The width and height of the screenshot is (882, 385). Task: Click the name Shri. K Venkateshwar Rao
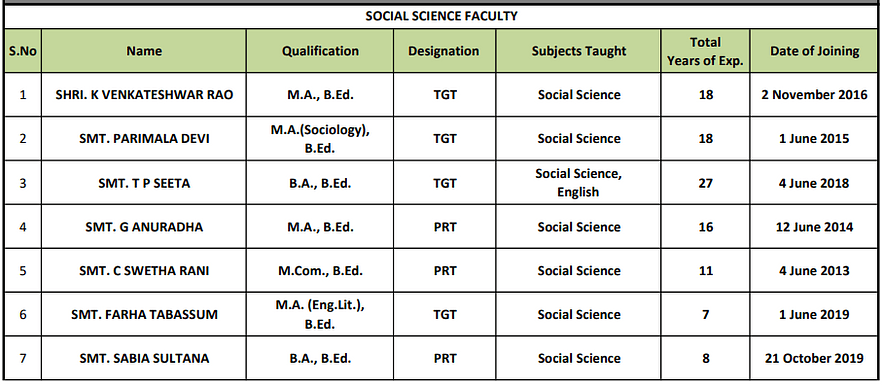click(x=144, y=95)
